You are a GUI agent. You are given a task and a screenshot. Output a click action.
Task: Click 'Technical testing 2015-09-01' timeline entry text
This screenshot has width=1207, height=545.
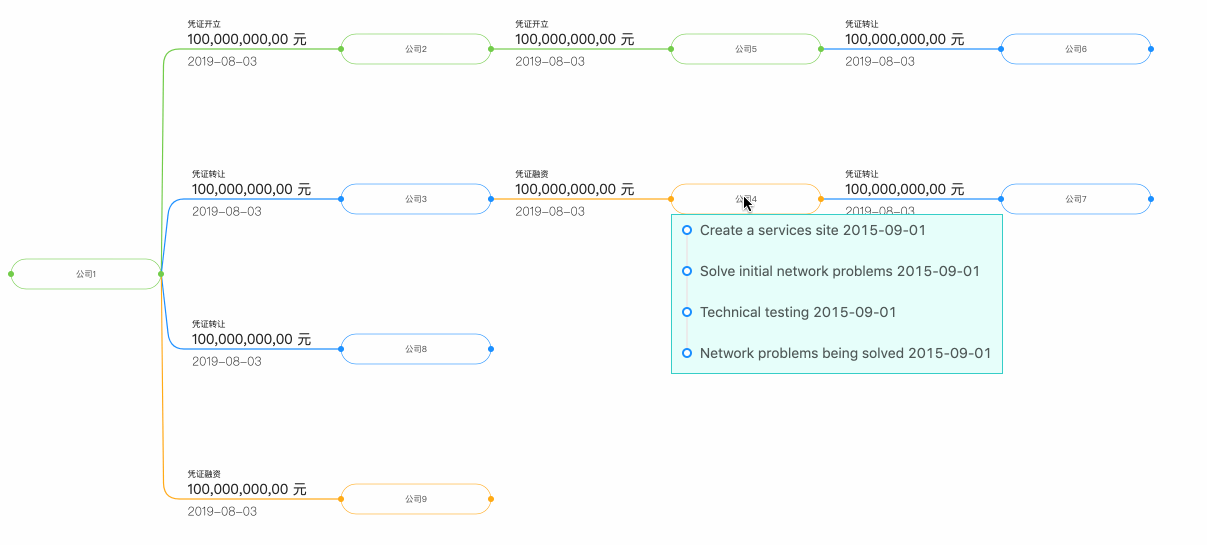pyautogui.click(x=798, y=312)
